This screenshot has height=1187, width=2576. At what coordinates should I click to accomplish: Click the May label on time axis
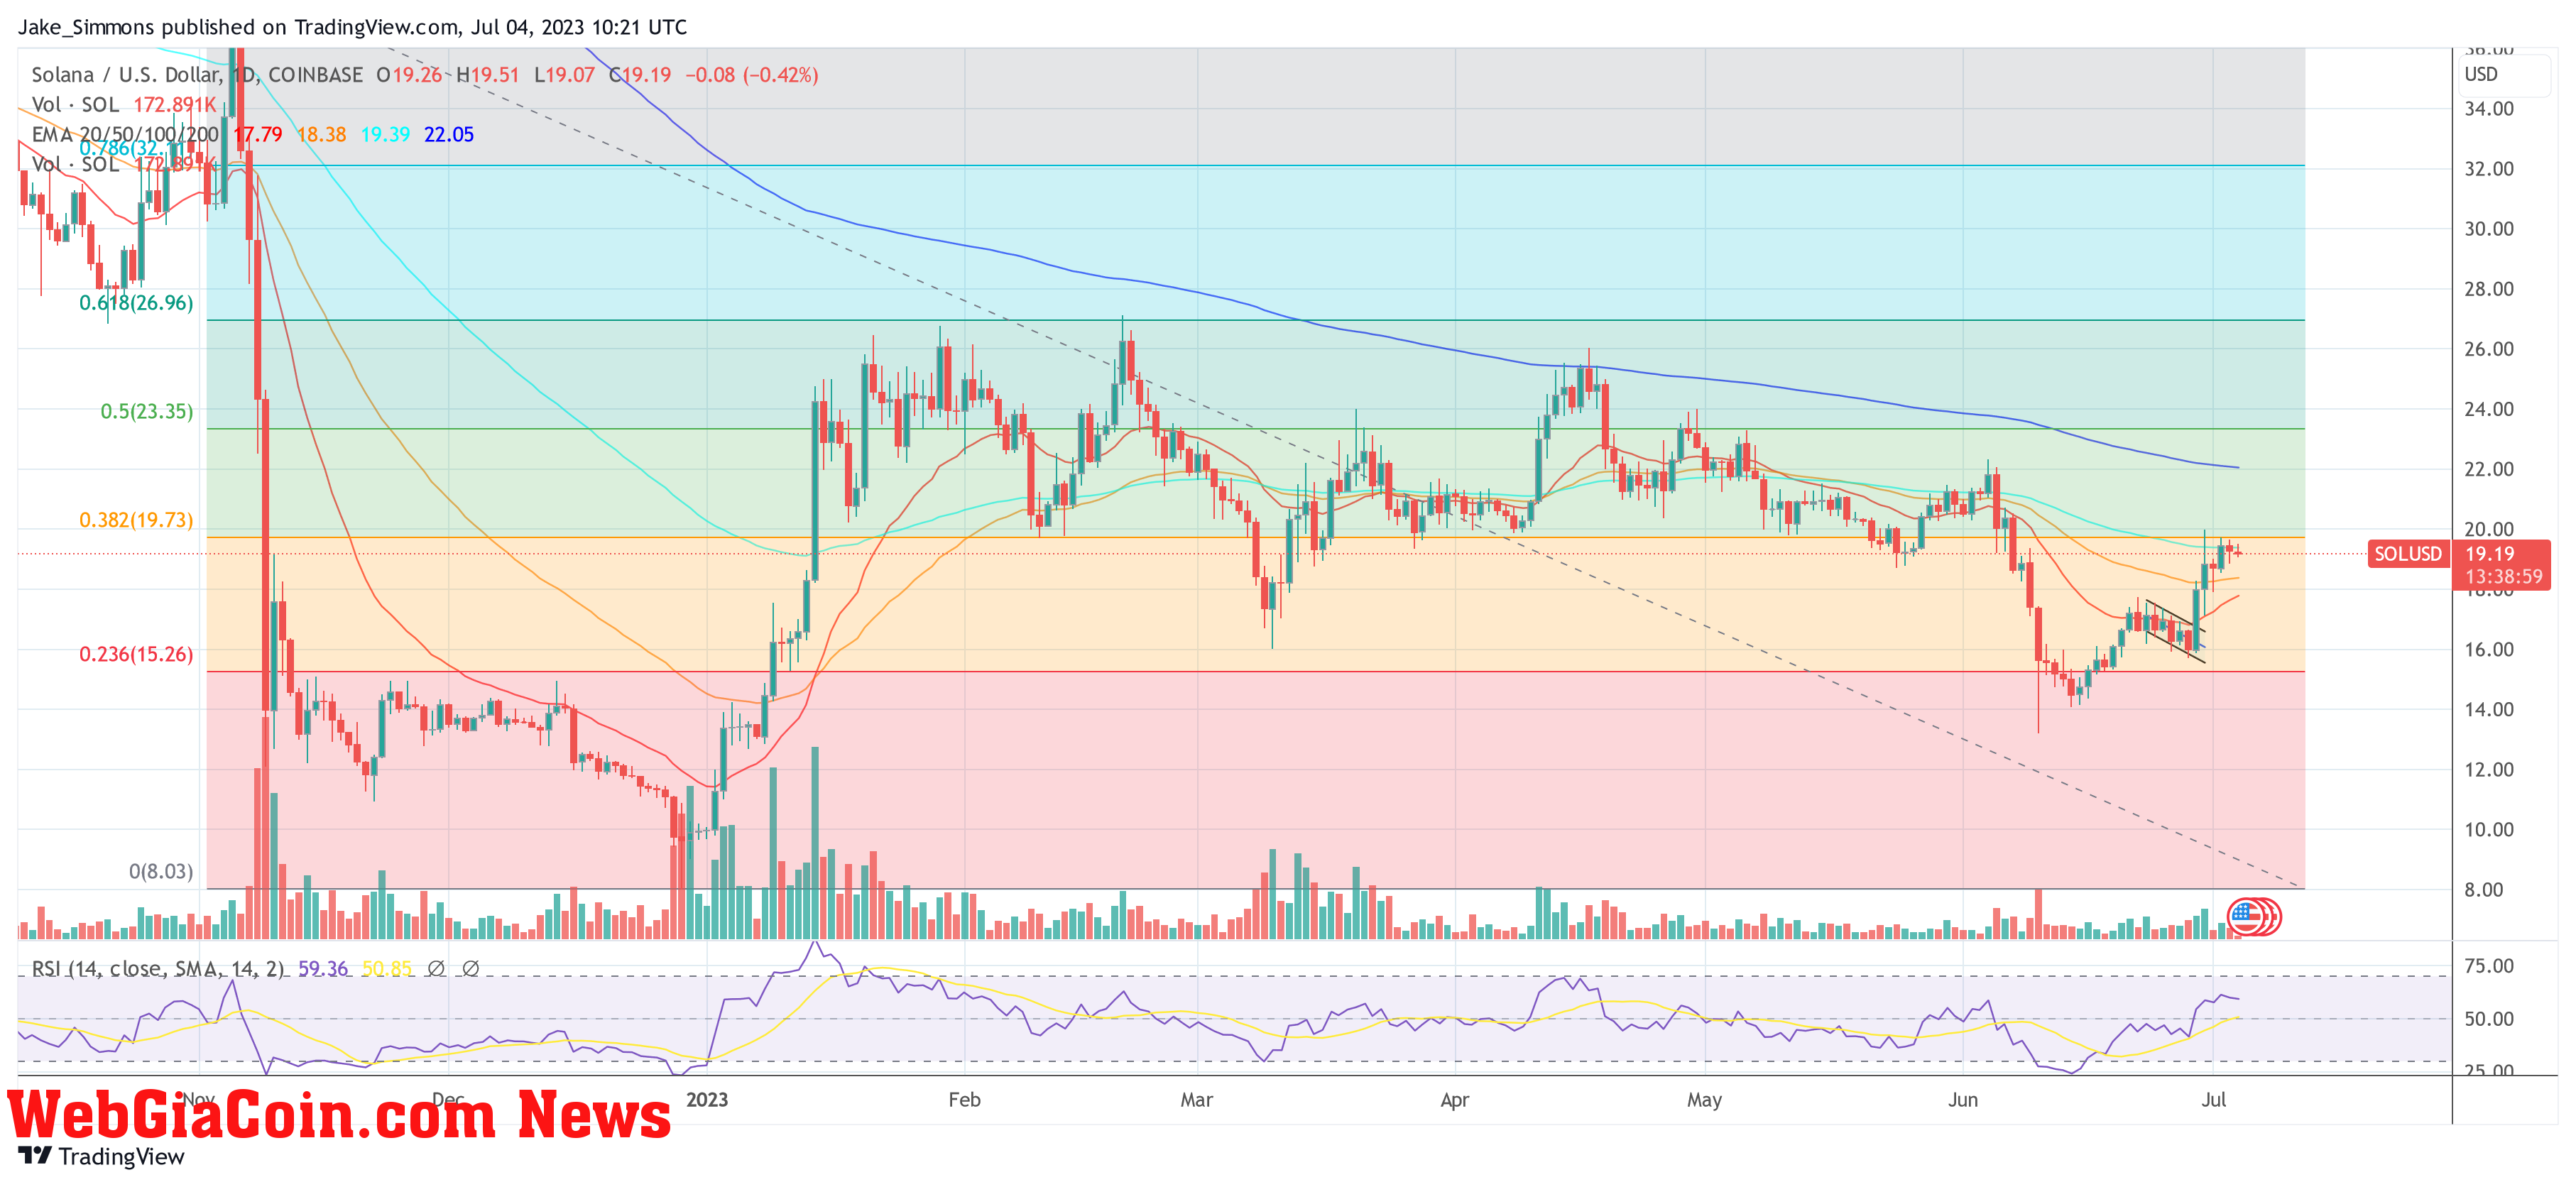pos(1704,1099)
